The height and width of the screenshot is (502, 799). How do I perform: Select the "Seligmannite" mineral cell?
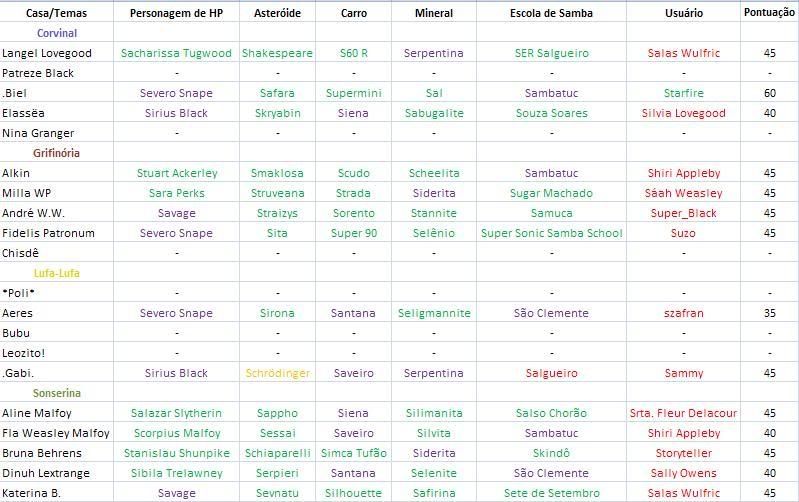pyautogui.click(x=434, y=313)
